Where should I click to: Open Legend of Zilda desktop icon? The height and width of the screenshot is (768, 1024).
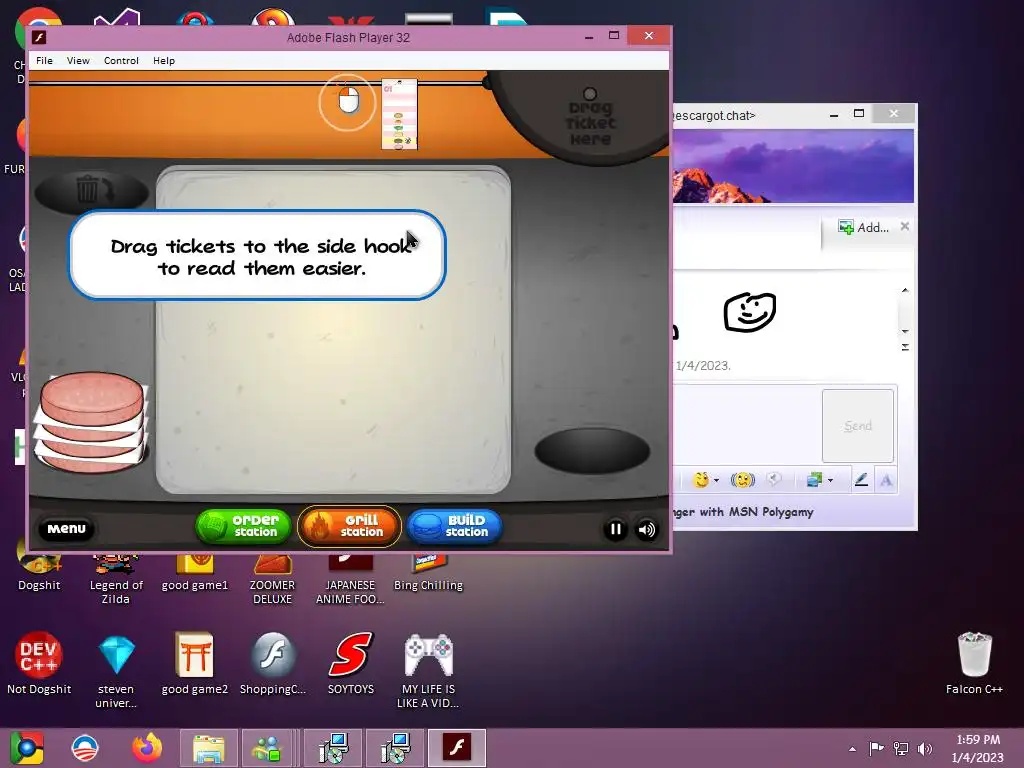[x=116, y=578]
